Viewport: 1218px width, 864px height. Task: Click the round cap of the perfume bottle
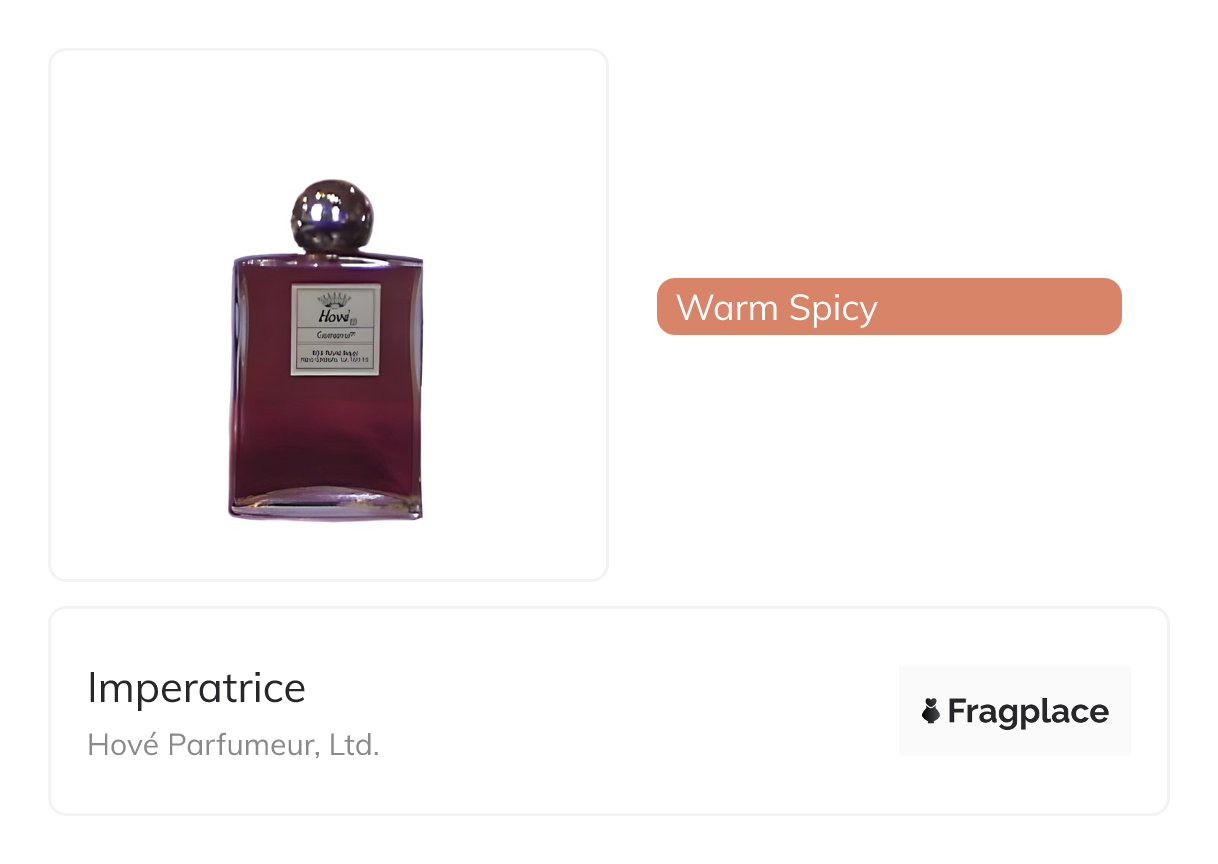(x=331, y=214)
